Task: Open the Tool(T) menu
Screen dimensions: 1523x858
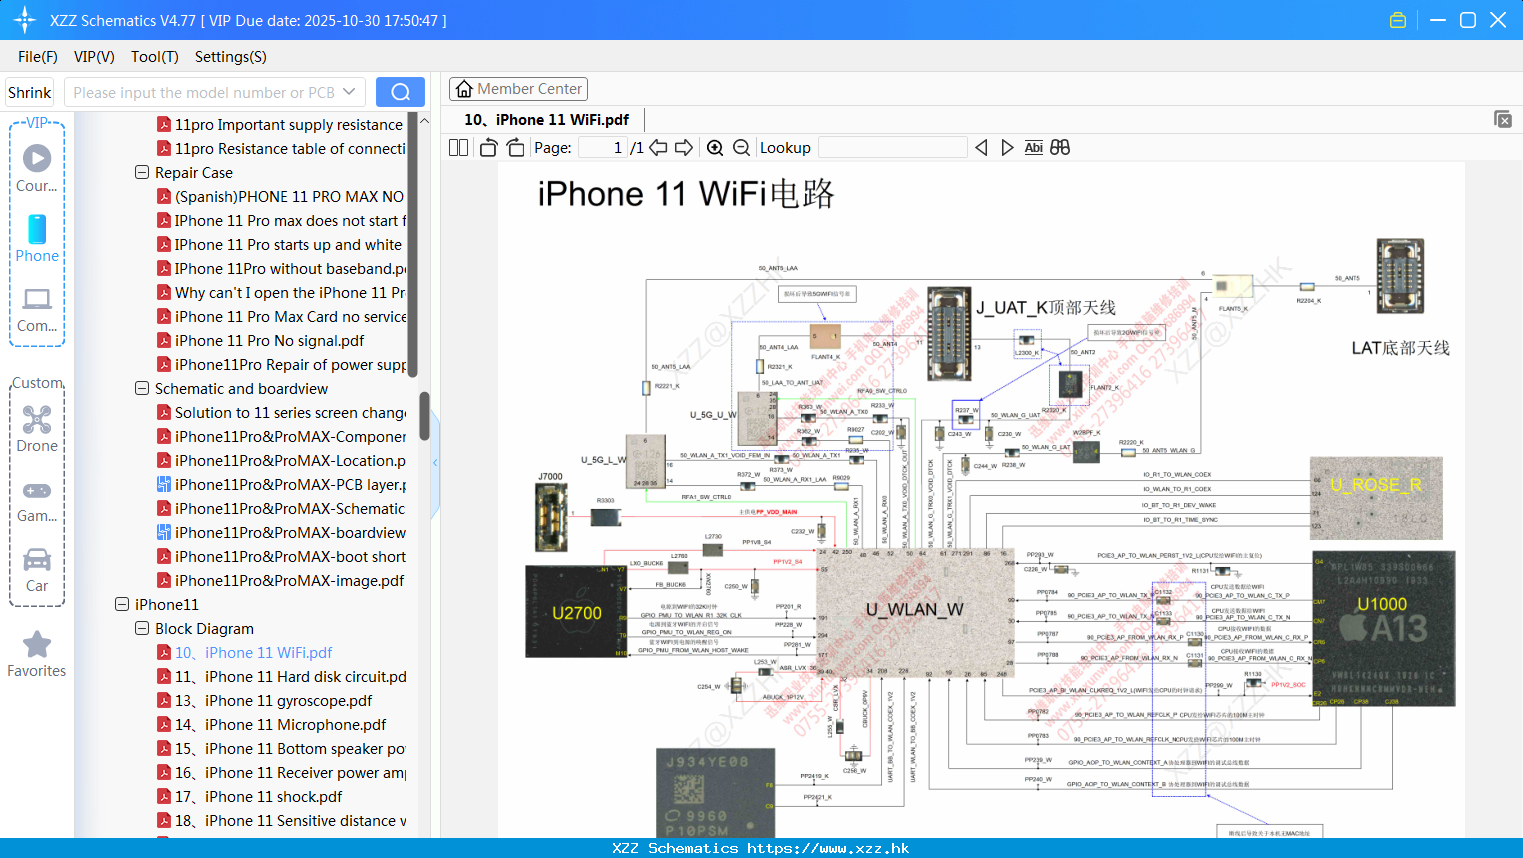Action: (155, 57)
